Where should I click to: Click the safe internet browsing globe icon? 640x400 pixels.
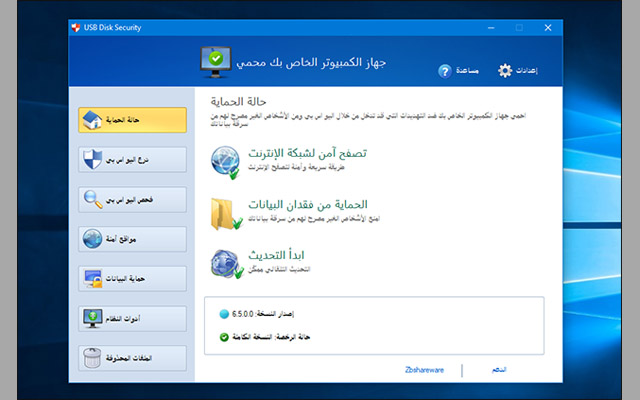[226, 161]
